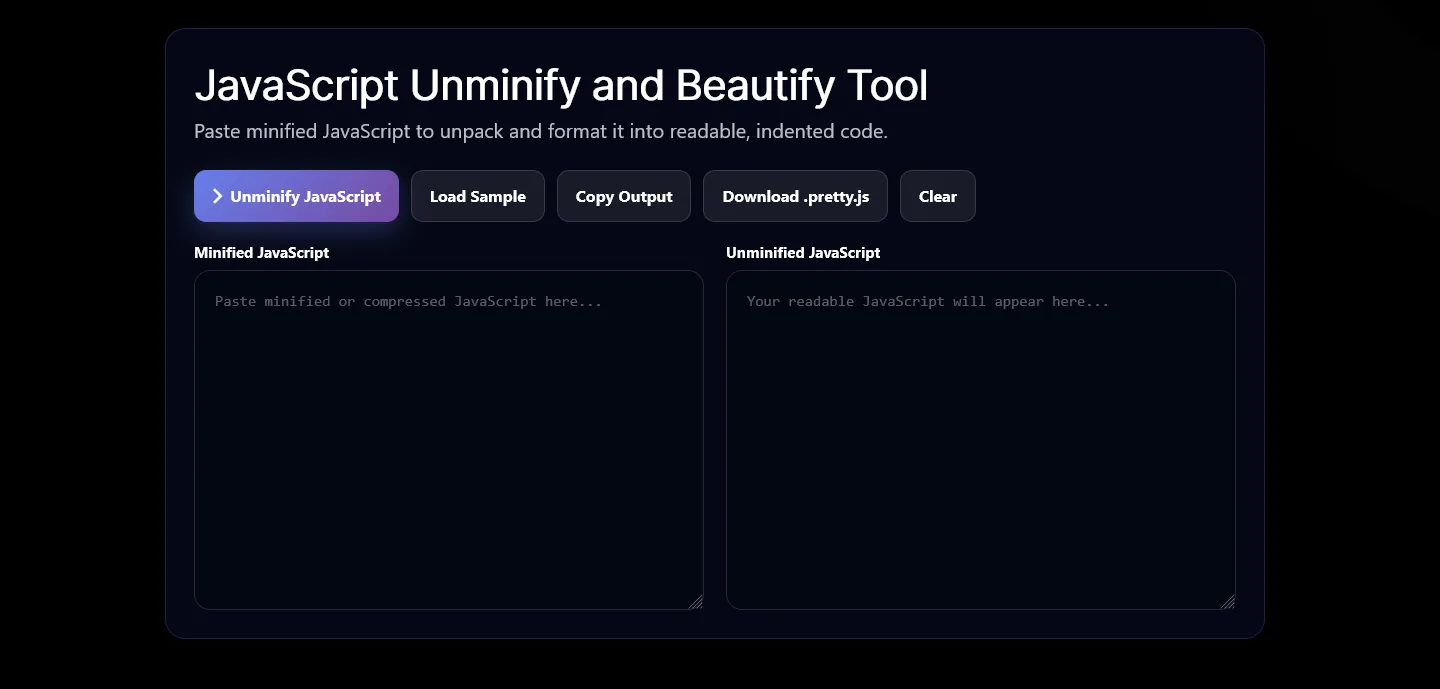Click the left edge of the Minified JavaScript border
This screenshot has height=689, width=1440.
tap(195, 440)
